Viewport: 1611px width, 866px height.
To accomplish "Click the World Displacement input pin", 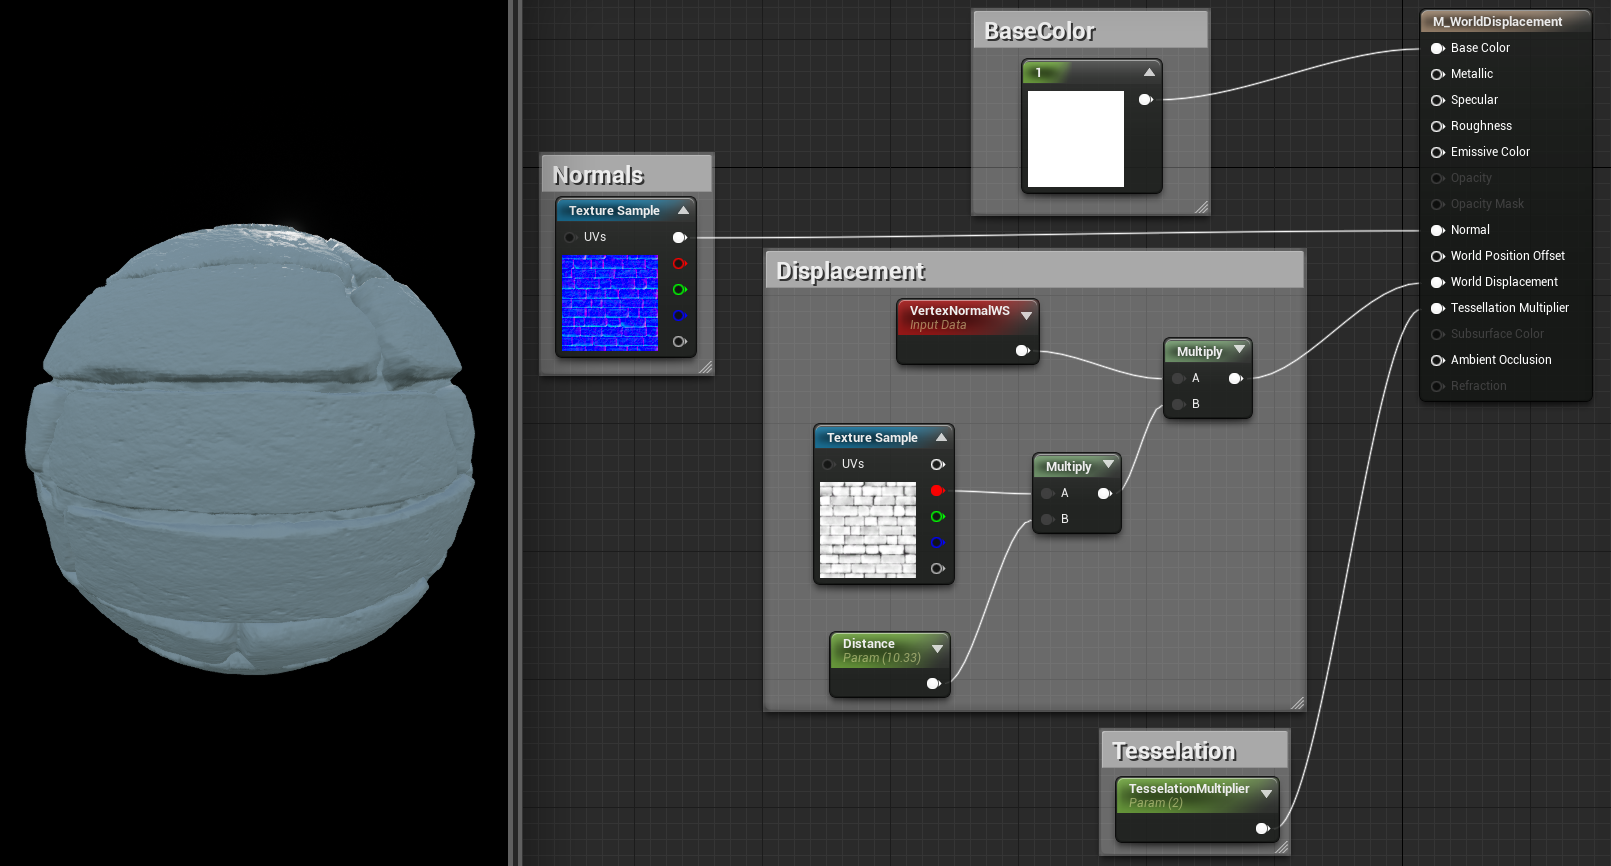I will [1437, 282].
